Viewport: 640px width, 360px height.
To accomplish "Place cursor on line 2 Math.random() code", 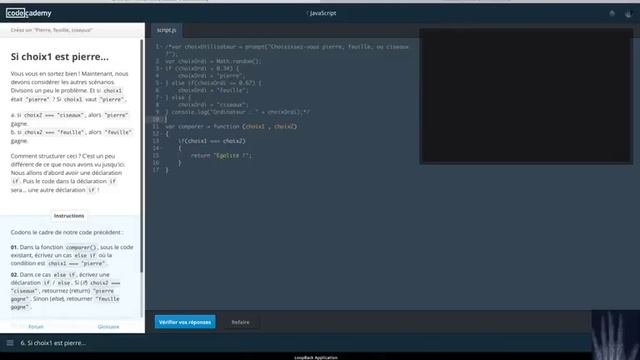I will [213, 61].
